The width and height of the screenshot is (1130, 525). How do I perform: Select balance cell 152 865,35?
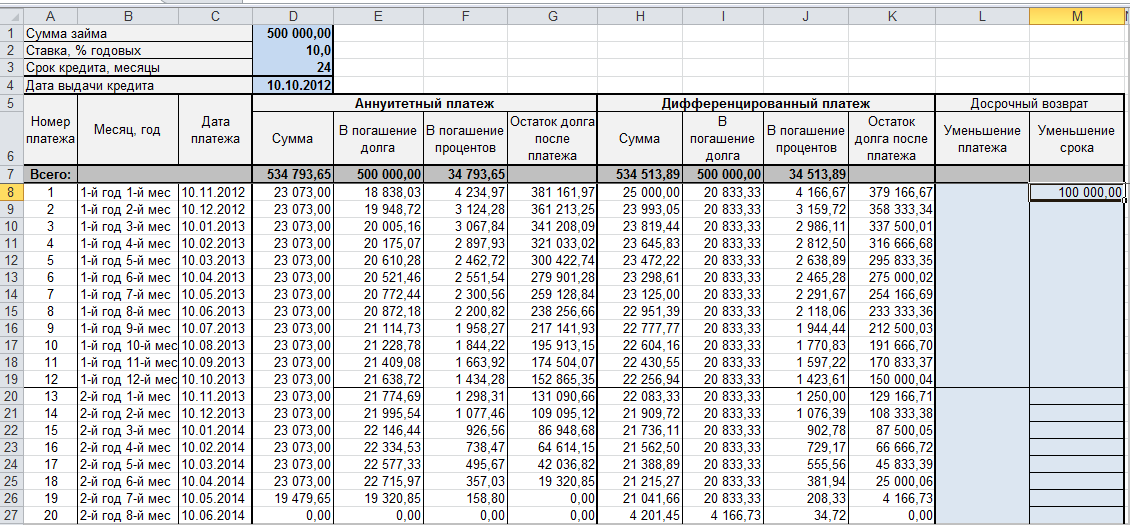[x=552, y=379]
